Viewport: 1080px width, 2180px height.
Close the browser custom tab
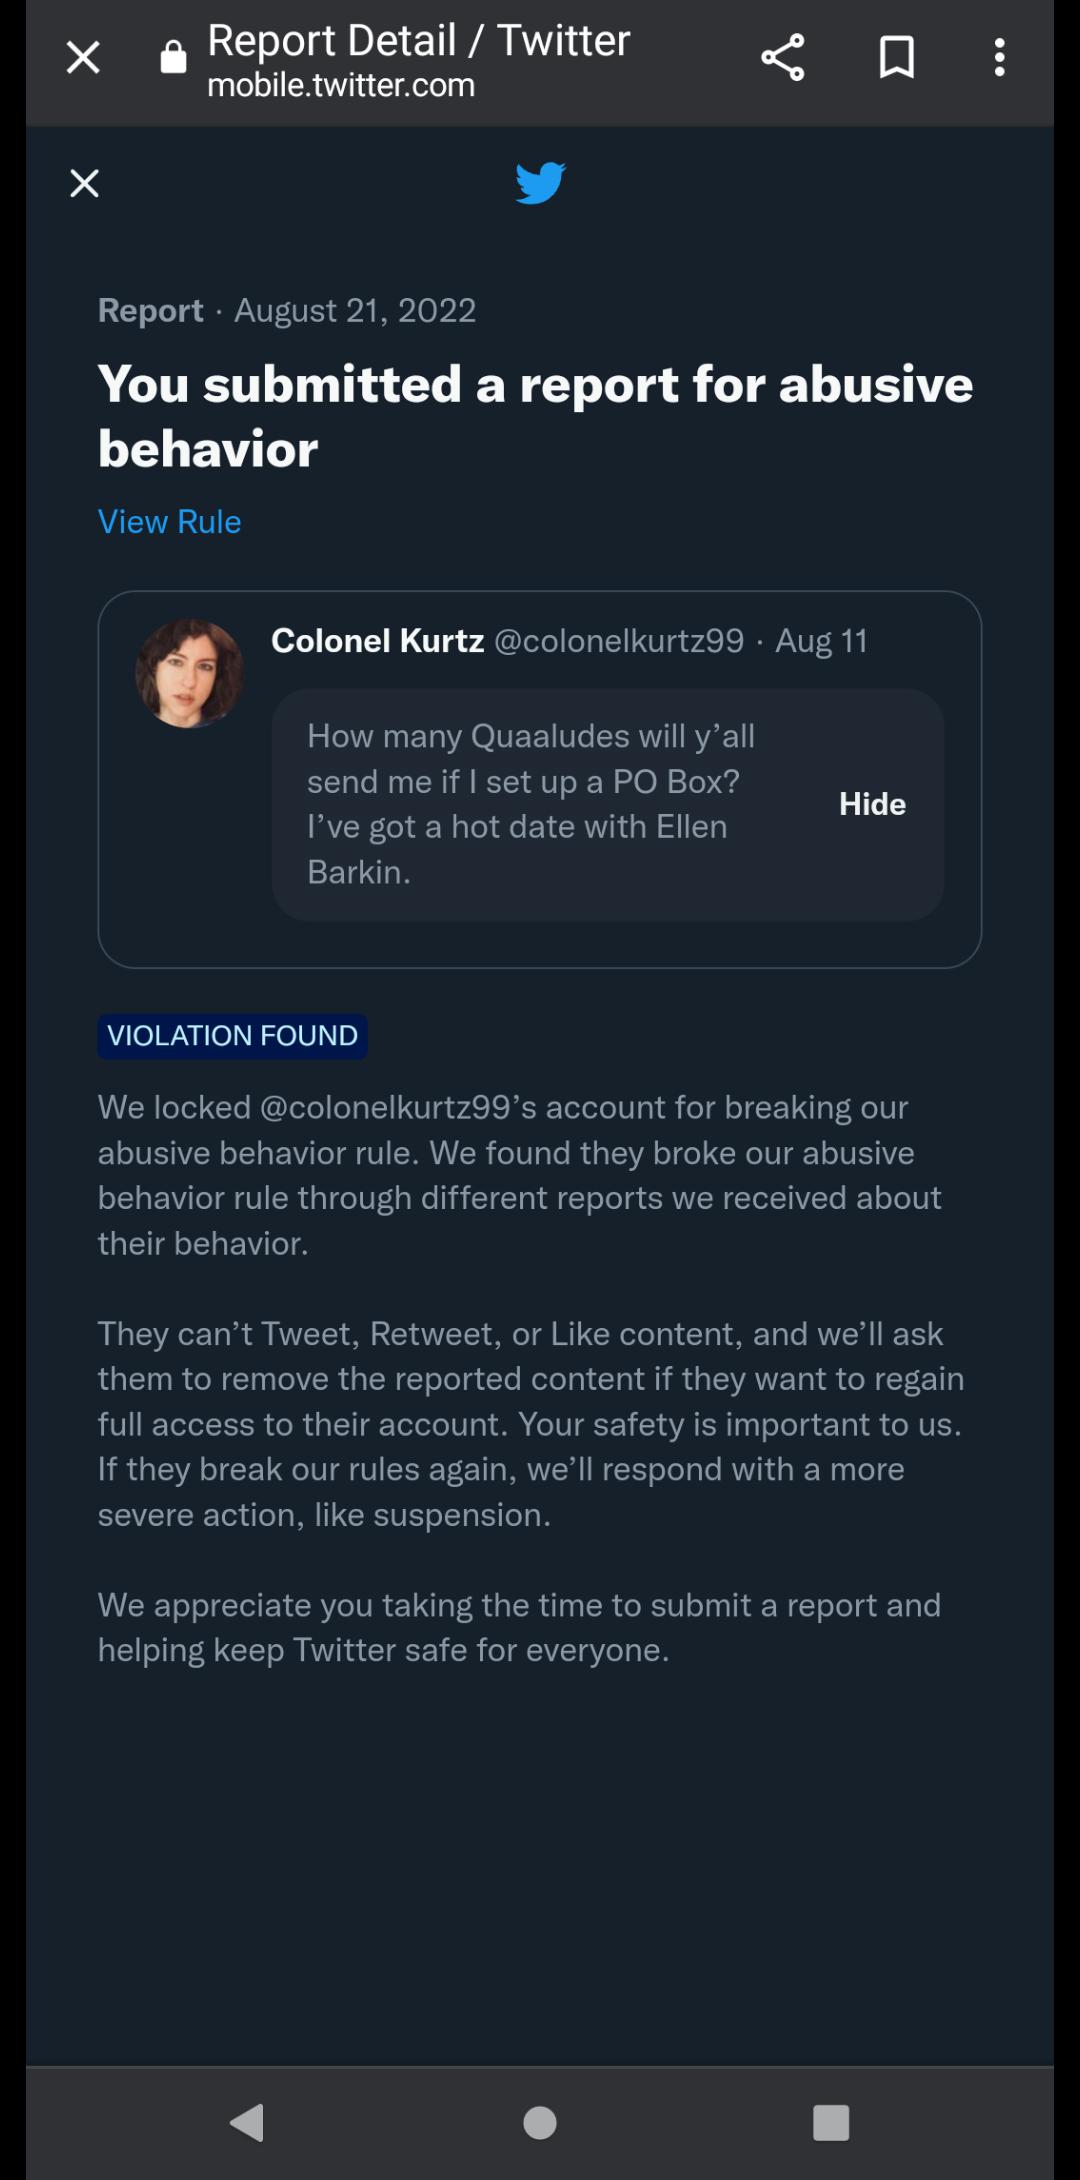pos(83,58)
